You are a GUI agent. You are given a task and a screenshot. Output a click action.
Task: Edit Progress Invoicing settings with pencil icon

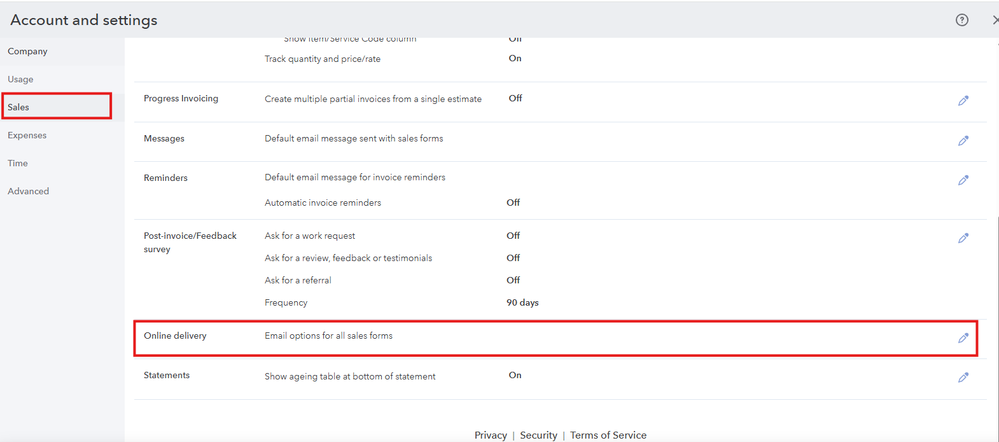click(963, 100)
